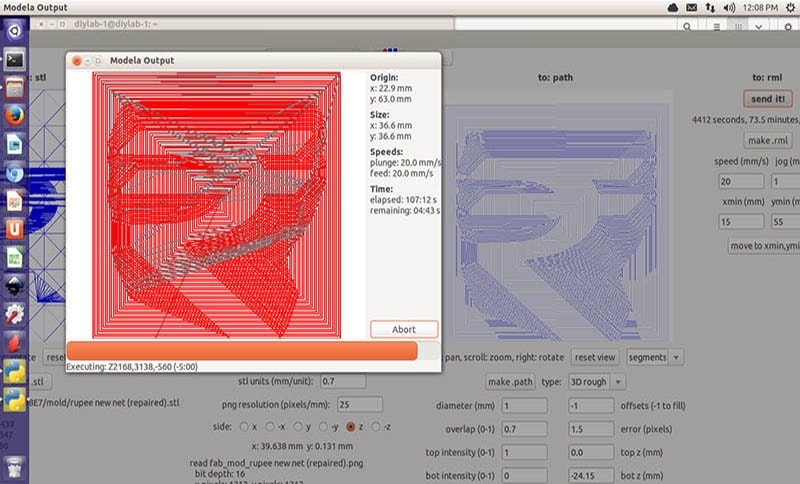Open gear settings in background file window
This screenshot has width=800, height=484.
tap(788, 27)
